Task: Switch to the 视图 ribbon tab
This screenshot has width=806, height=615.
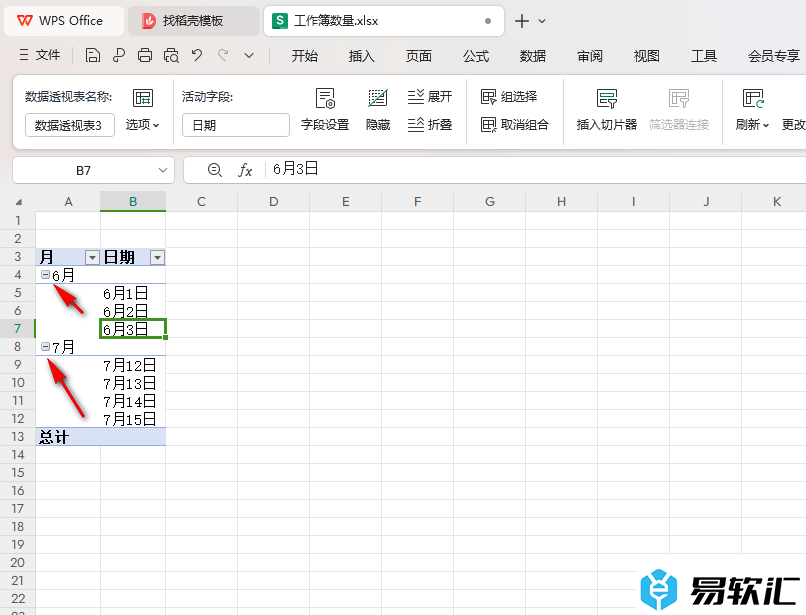Action: point(647,56)
